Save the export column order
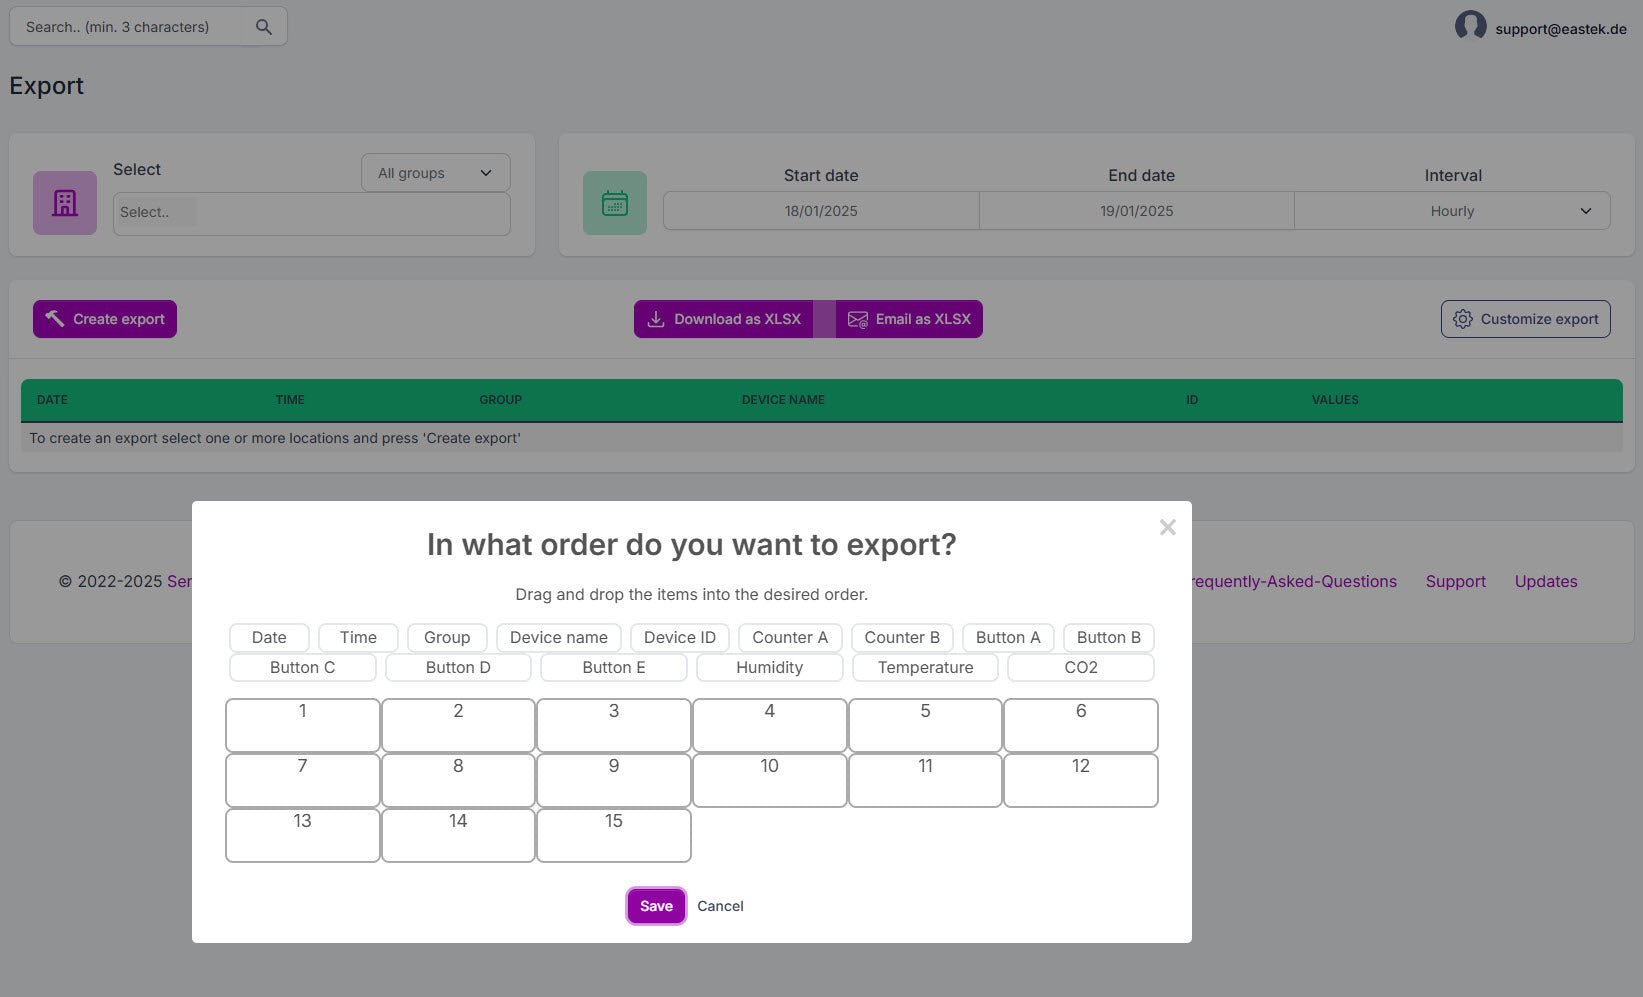1643x997 pixels. 655,905
